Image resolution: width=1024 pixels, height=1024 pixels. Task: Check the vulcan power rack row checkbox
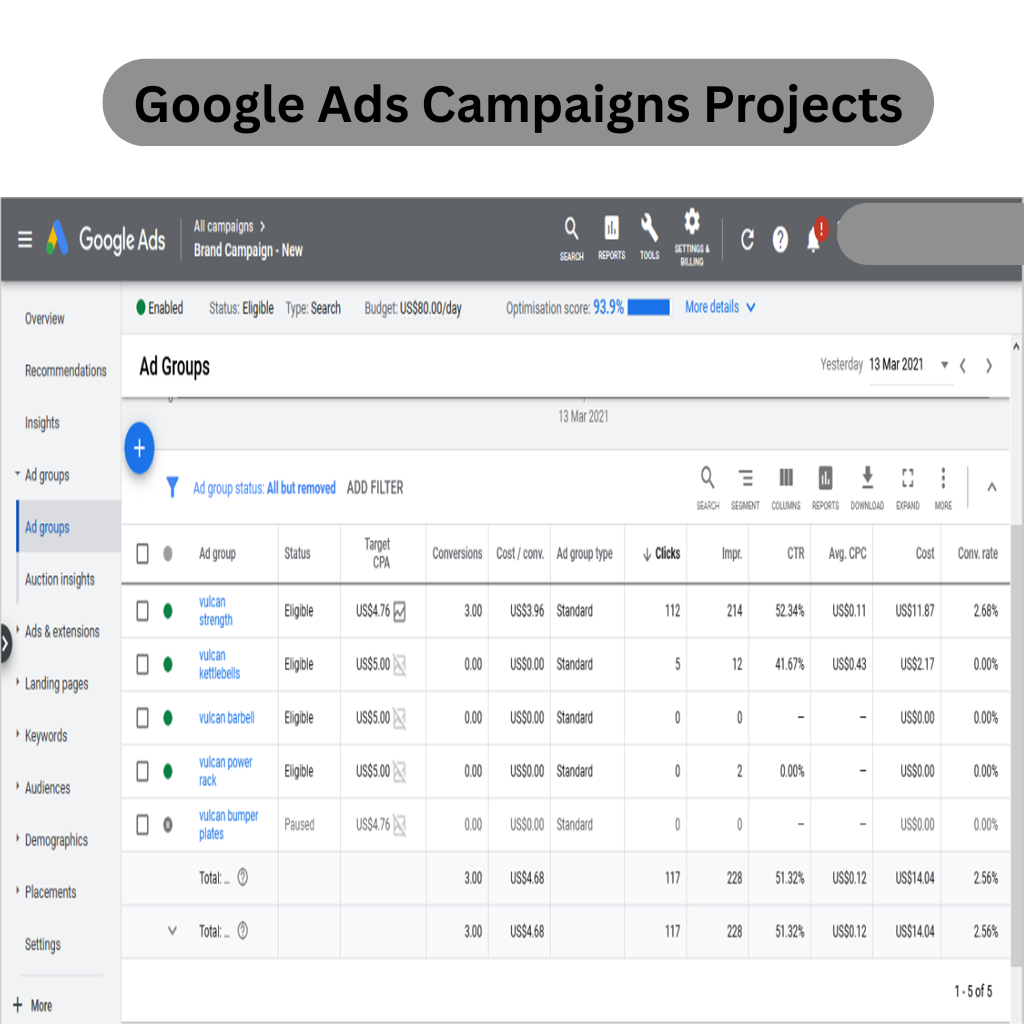[142, 771]
